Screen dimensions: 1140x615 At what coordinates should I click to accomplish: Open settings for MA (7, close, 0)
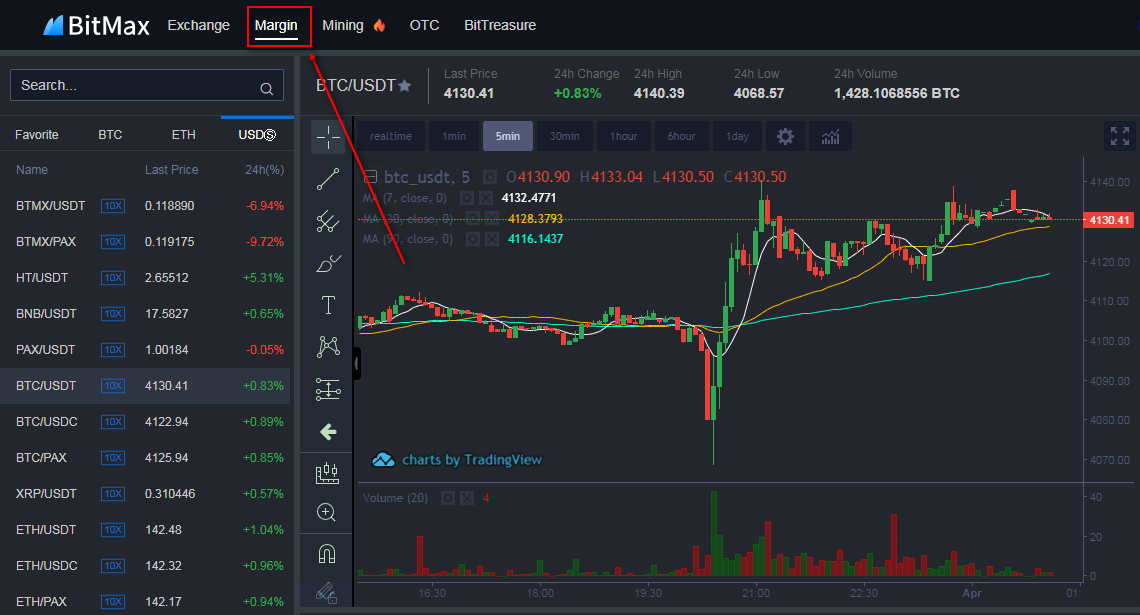[467, 198]
